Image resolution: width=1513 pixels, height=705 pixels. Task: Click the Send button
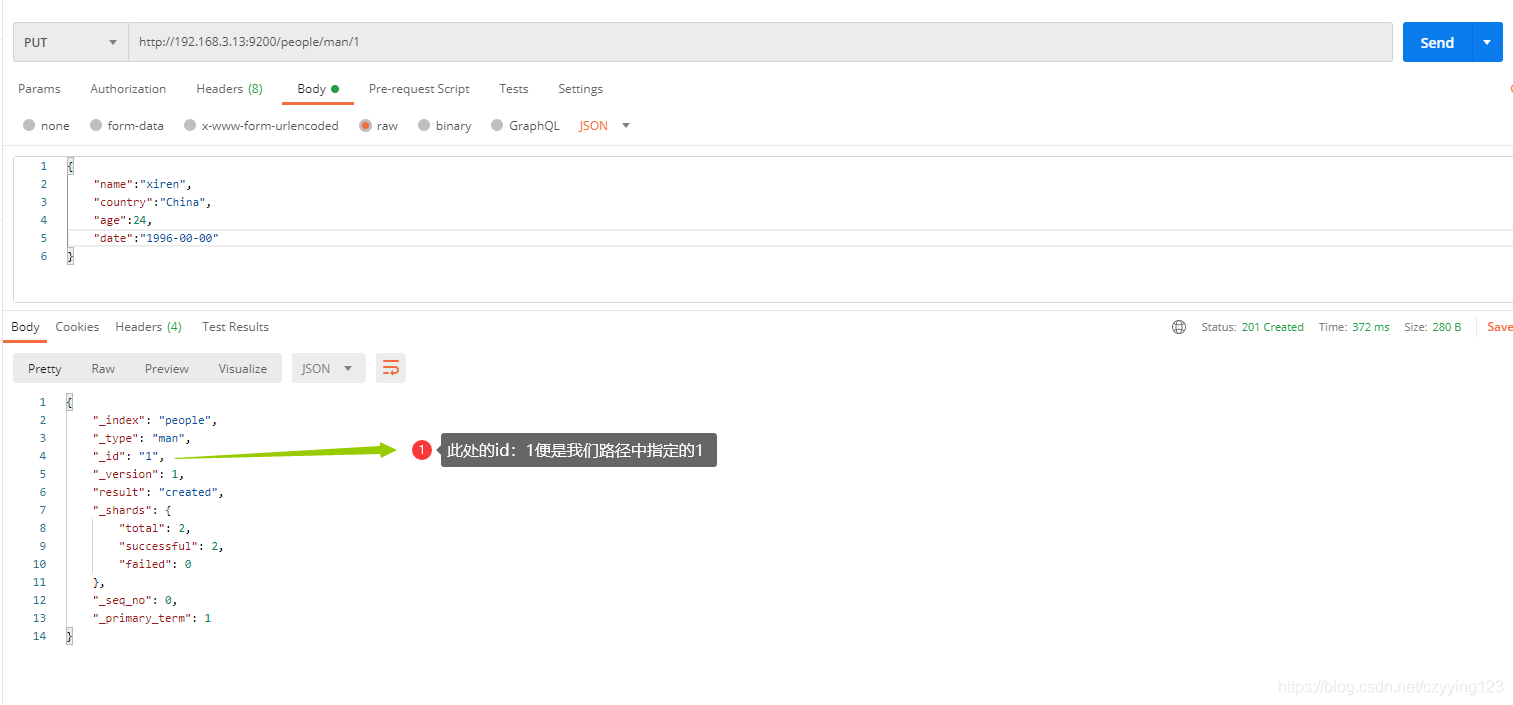click(1437, 42)
